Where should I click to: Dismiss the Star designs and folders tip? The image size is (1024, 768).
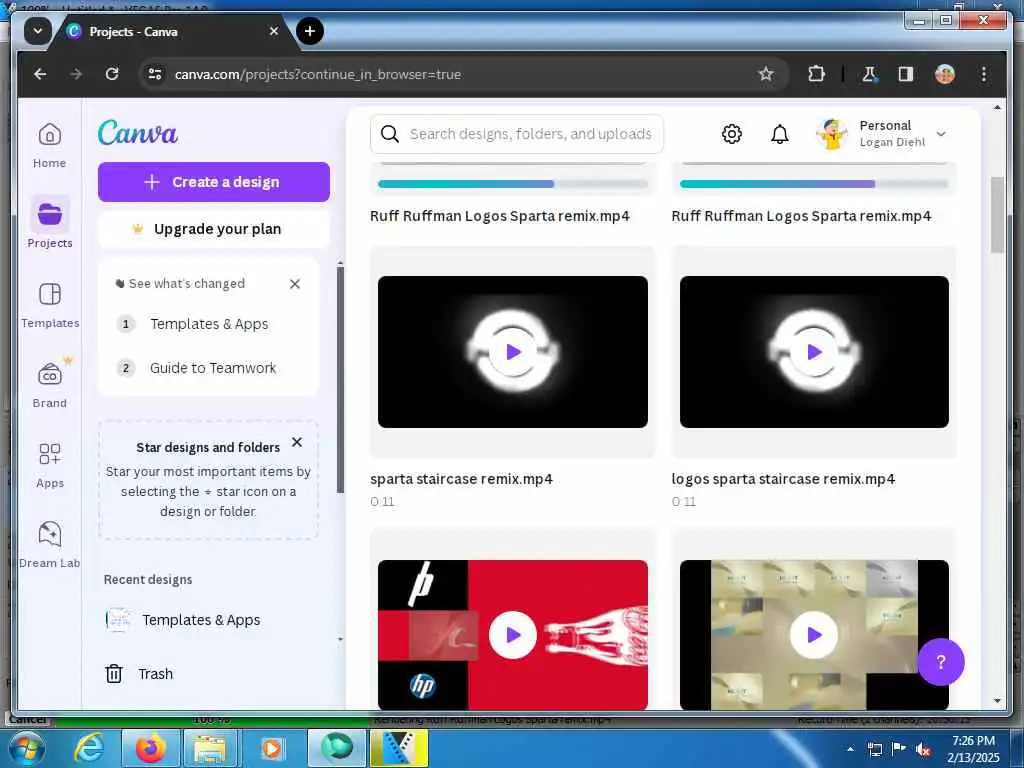pos(296,442)
